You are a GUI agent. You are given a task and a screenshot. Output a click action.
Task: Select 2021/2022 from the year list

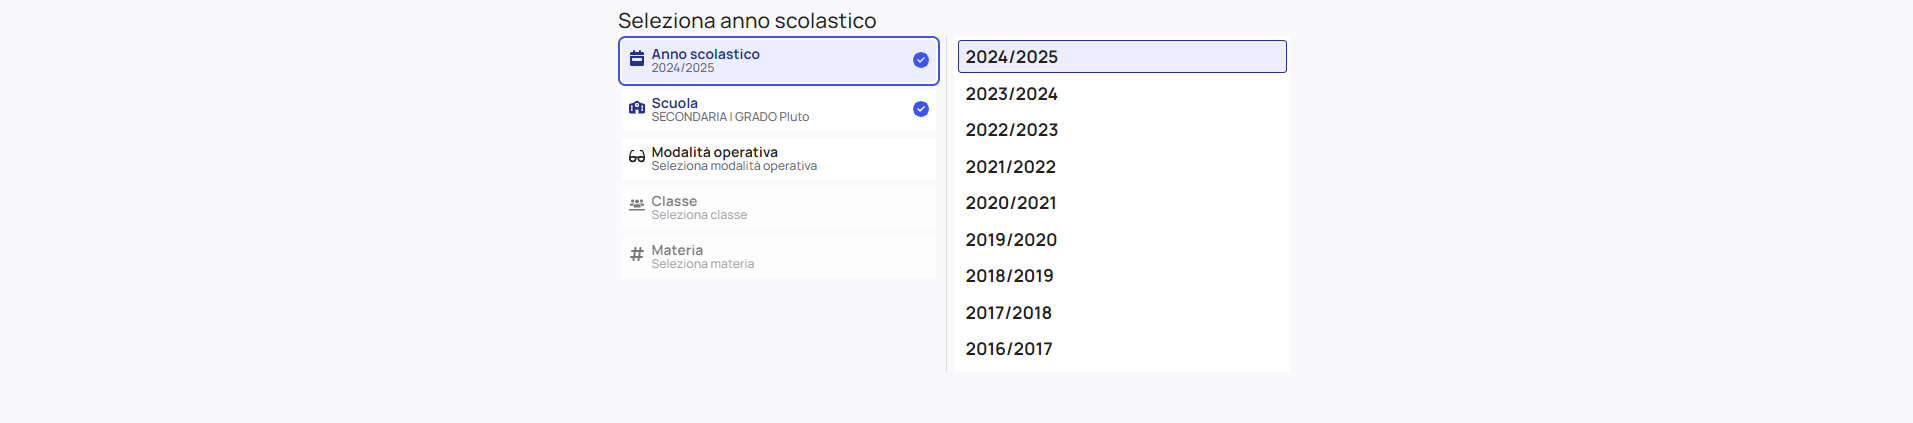pyautogui.click(x=1122, y=167)
